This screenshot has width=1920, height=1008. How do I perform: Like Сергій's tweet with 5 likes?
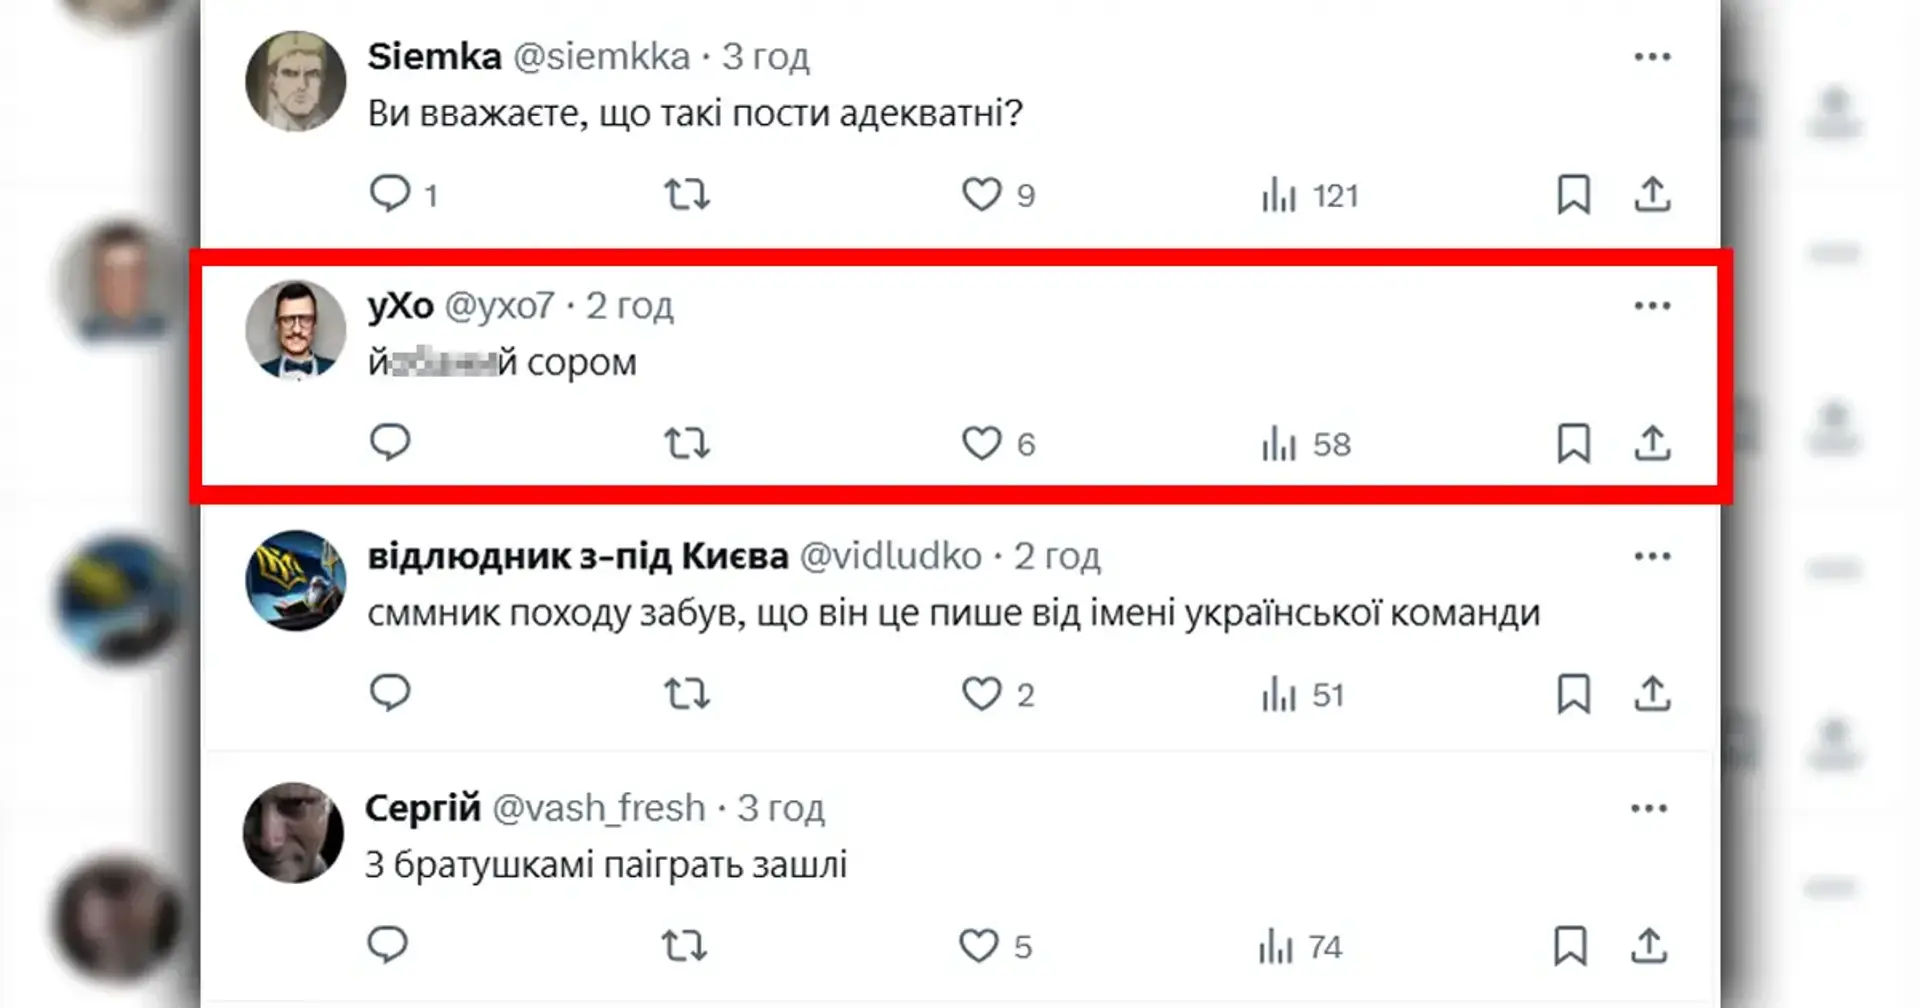978,945
